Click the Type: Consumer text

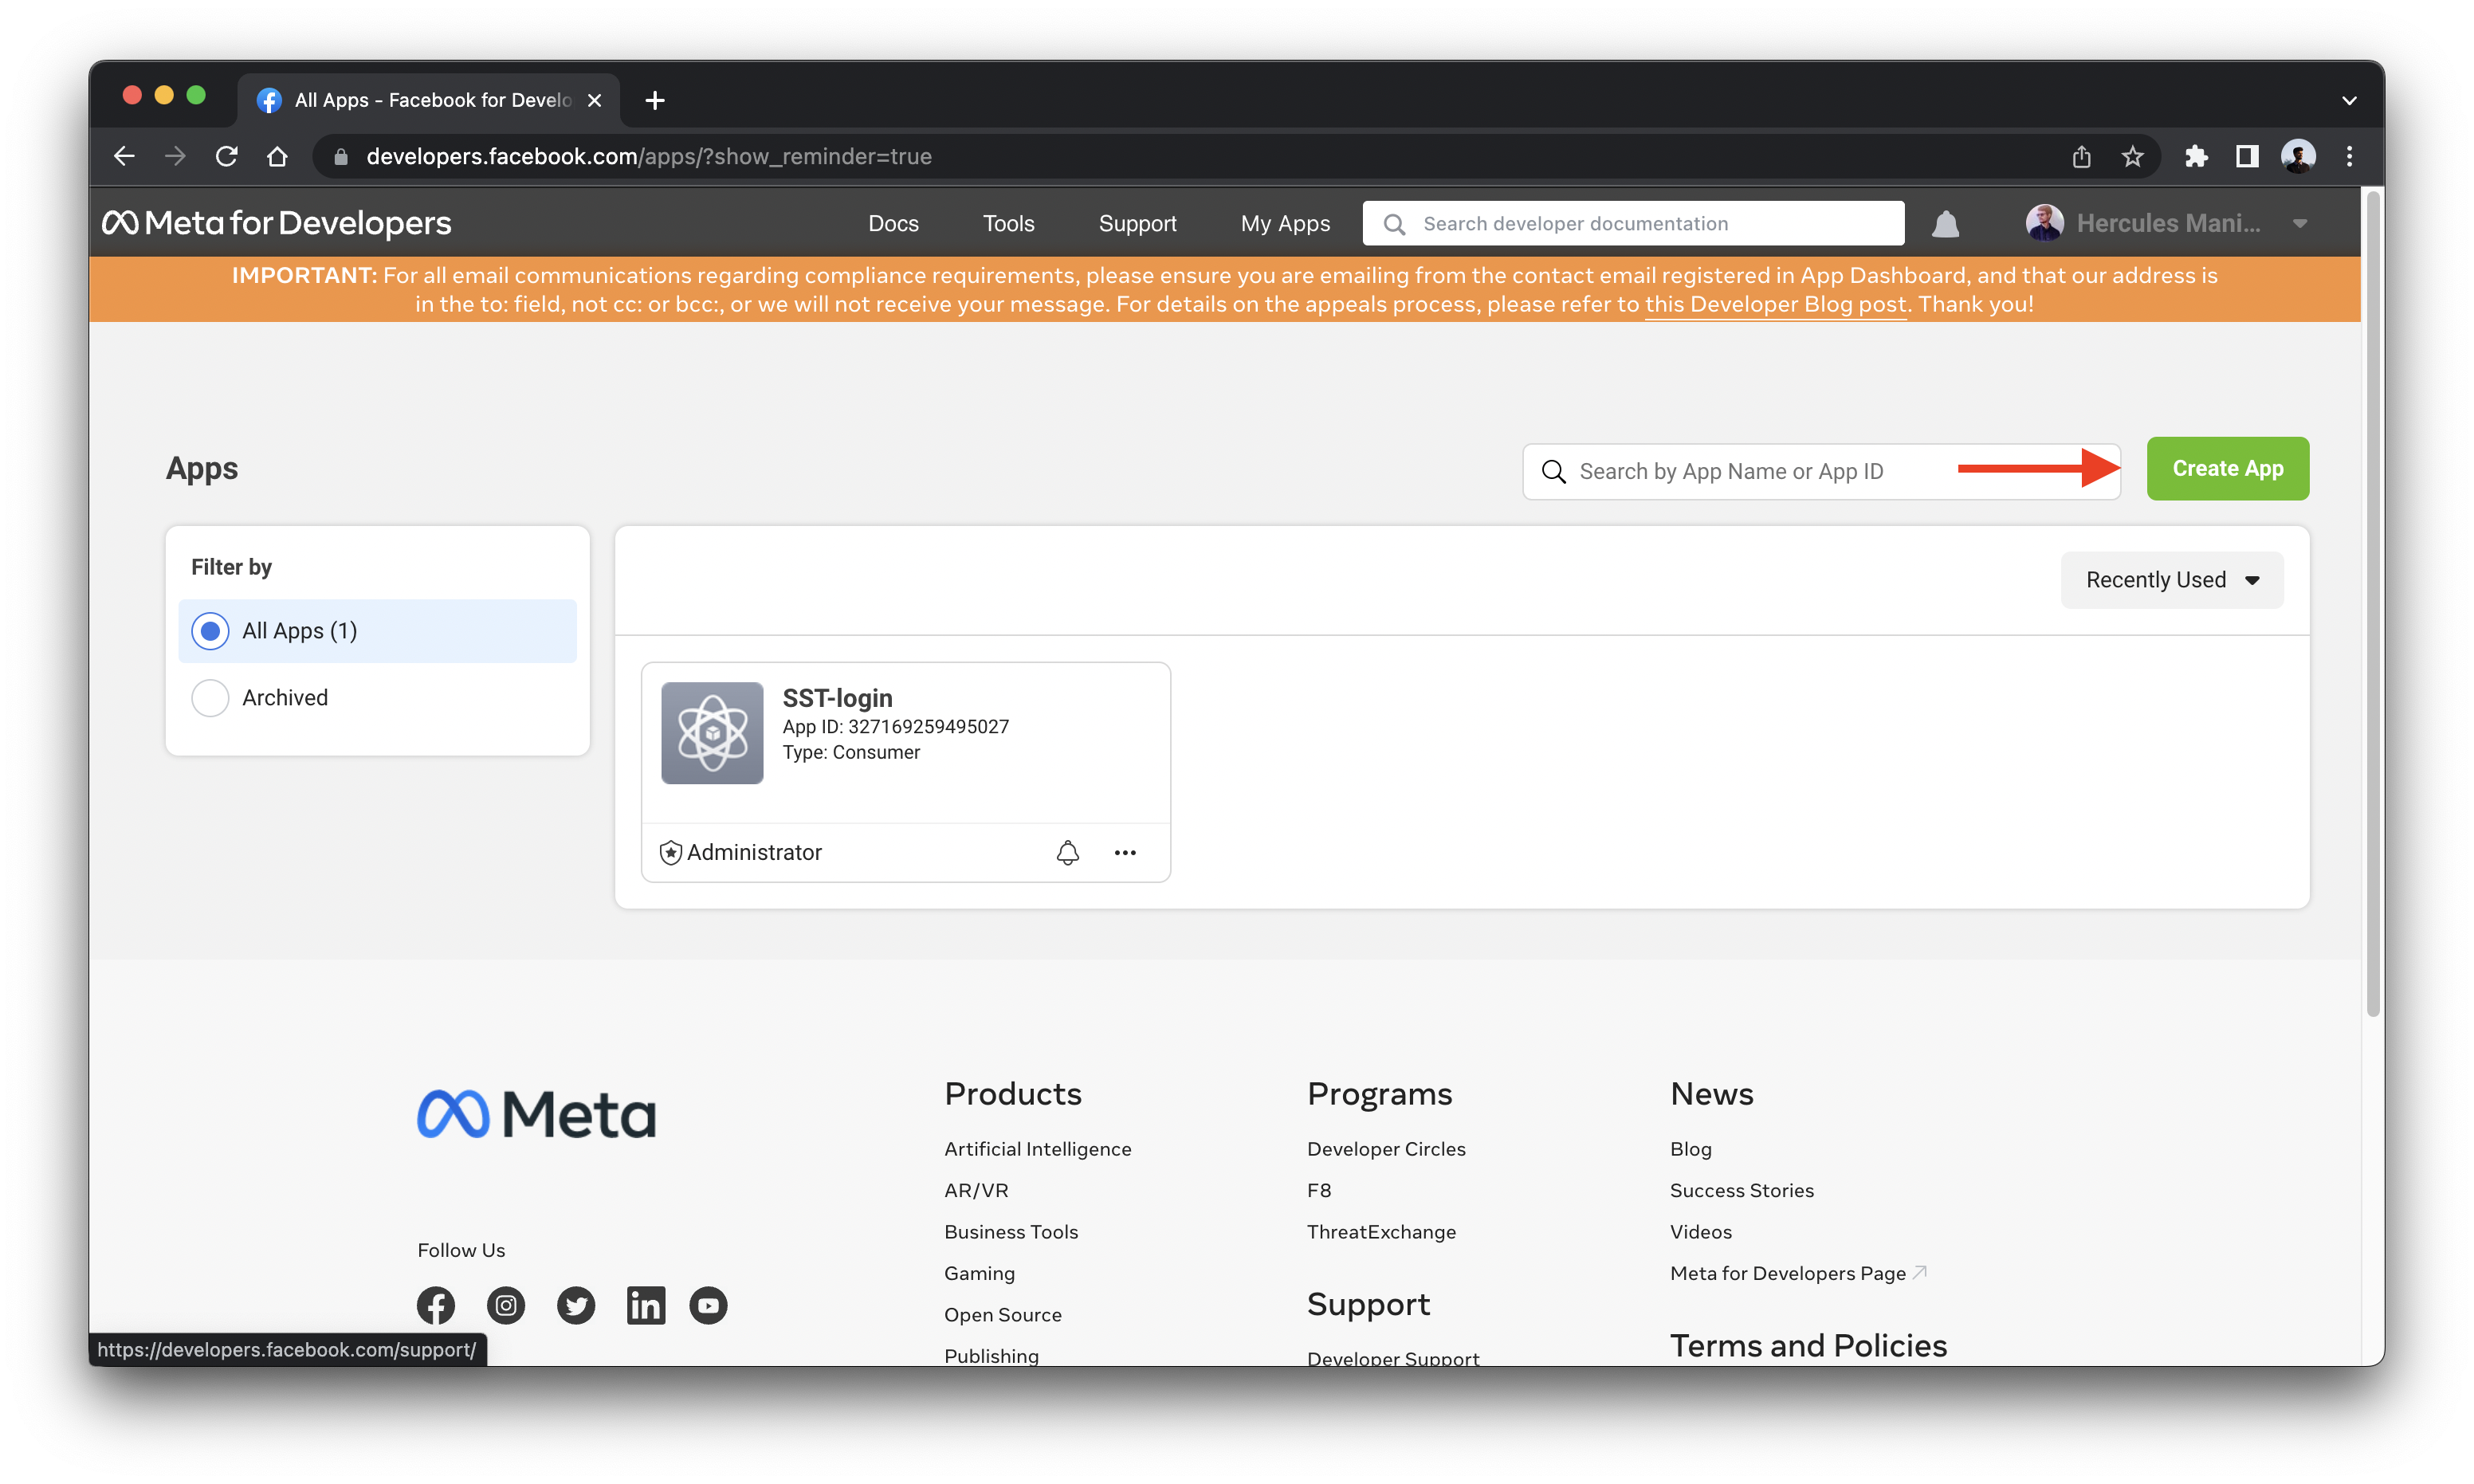[x=851, y=752]
